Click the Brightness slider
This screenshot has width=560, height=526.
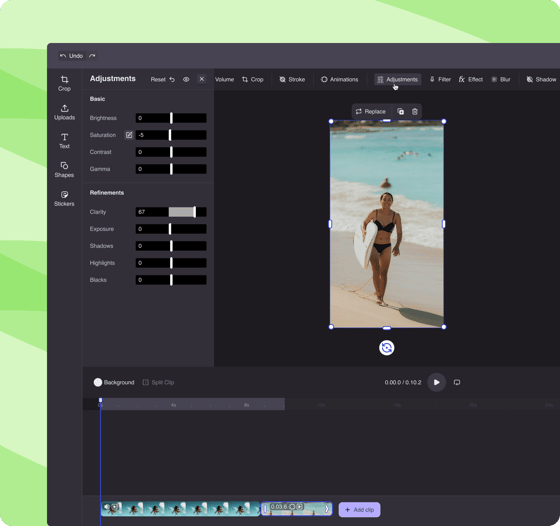click(x=171, y=118)
